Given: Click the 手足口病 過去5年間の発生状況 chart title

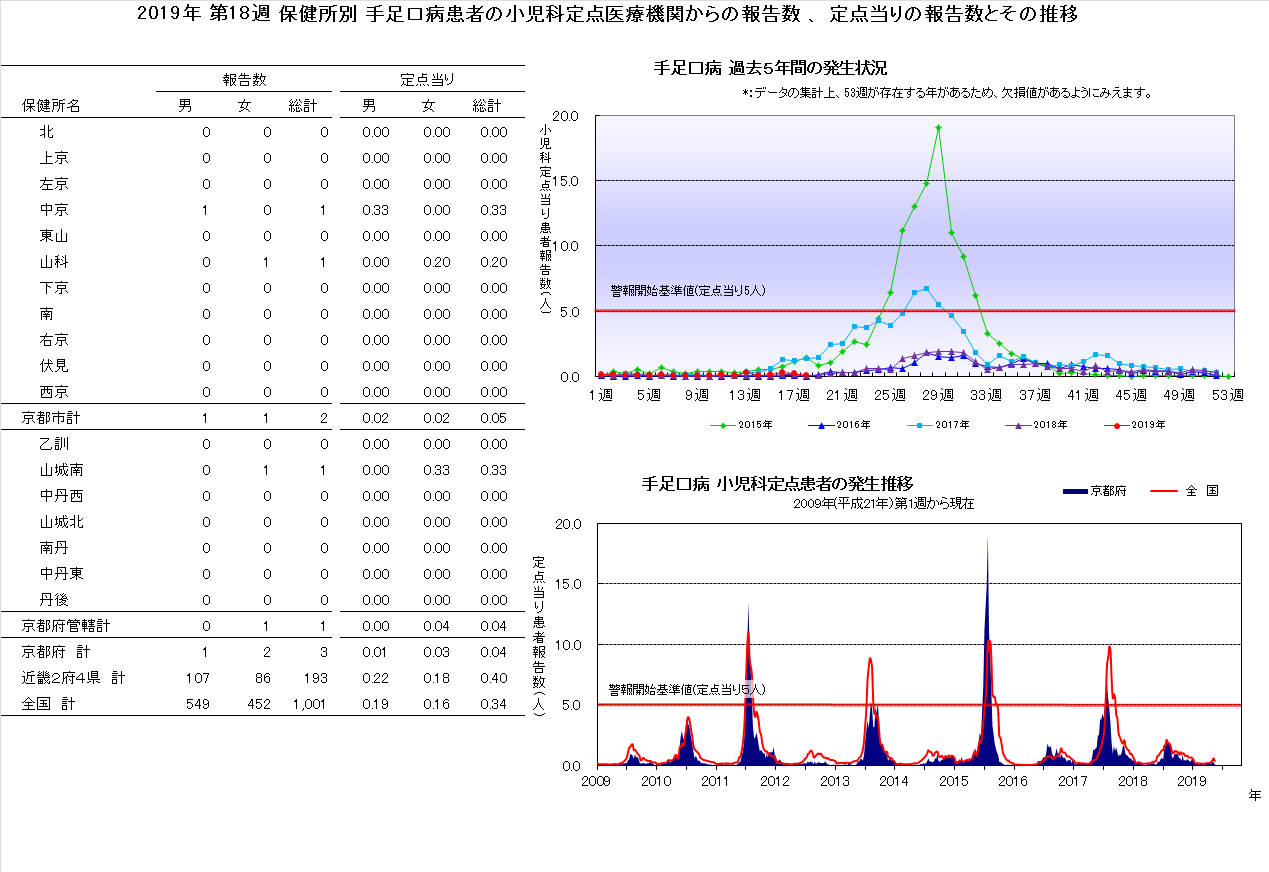Looking at the screenshot, I should point(770,68).
